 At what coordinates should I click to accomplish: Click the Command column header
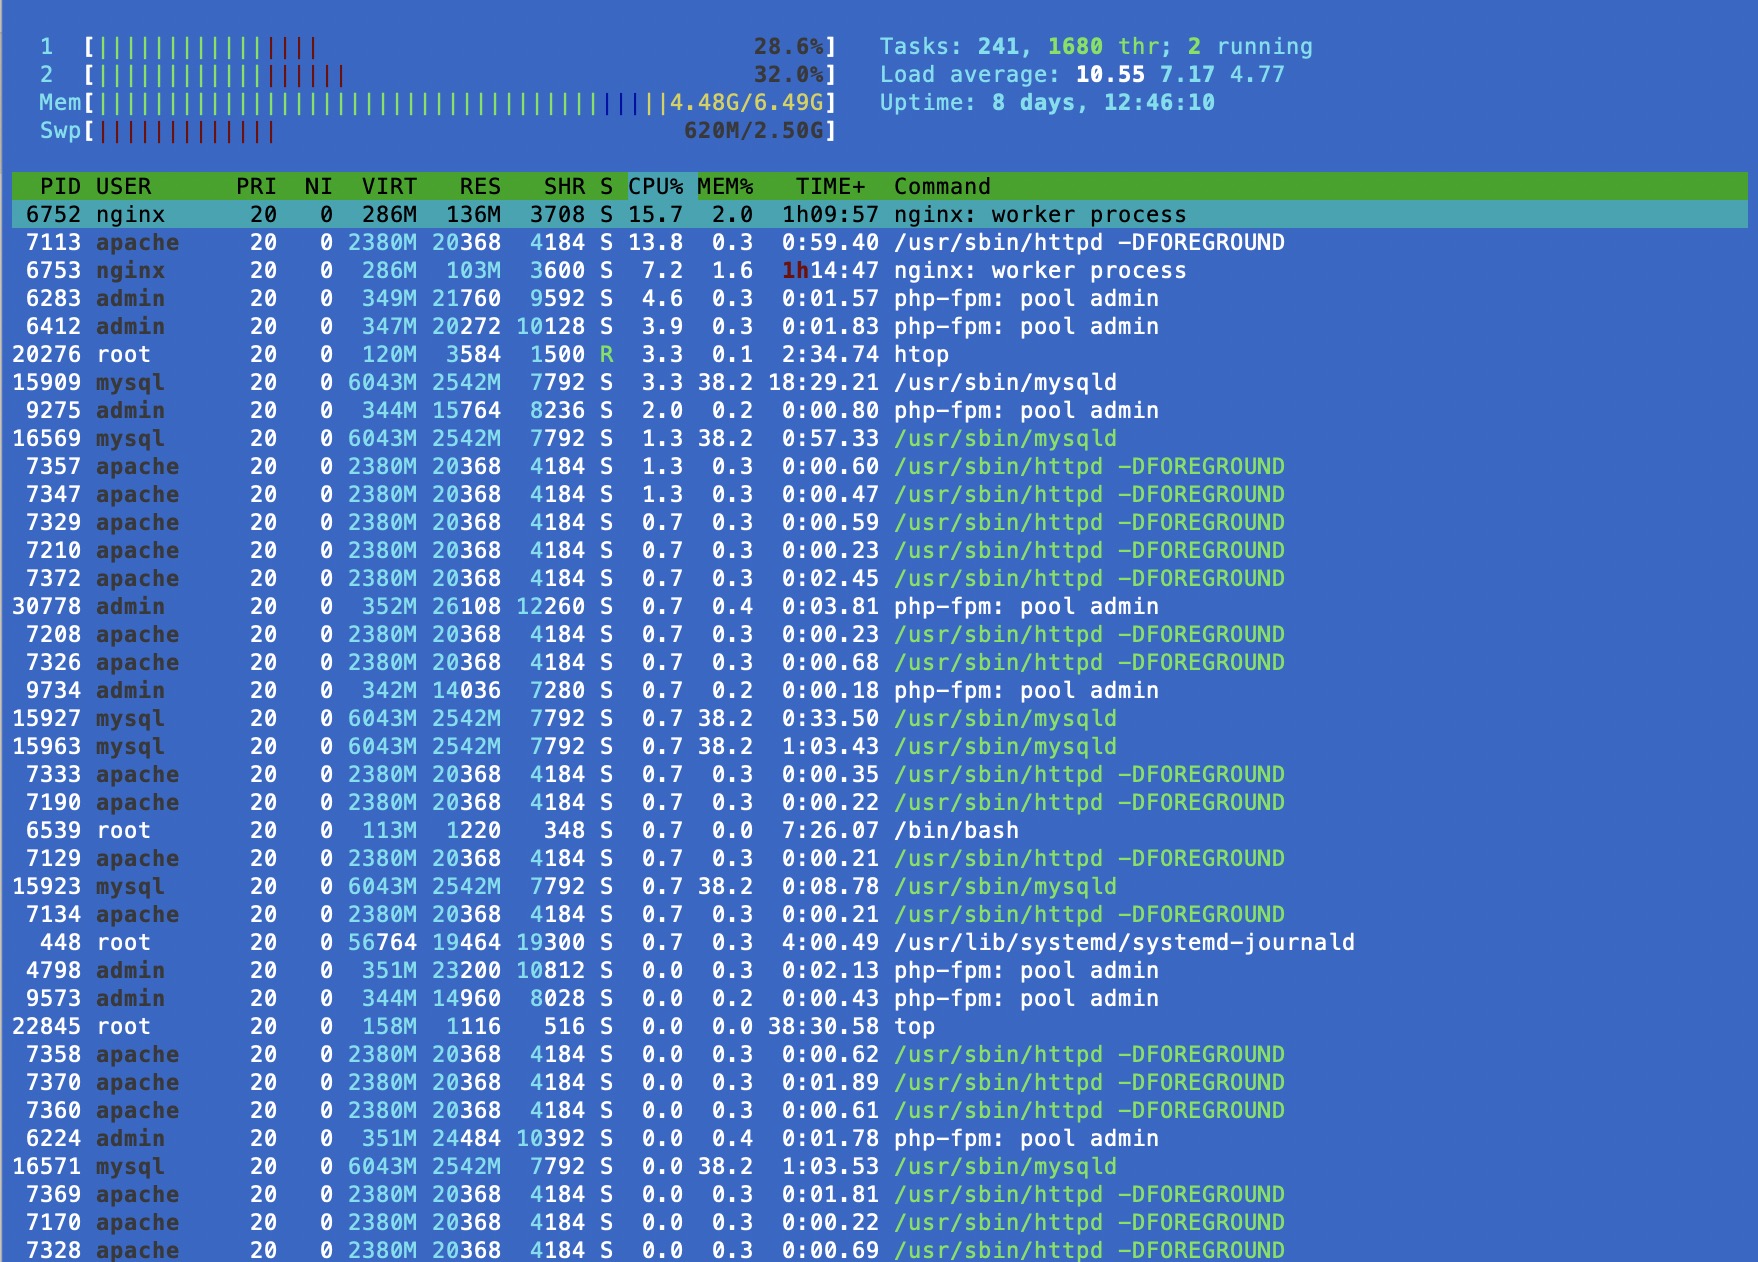point(942,187)
